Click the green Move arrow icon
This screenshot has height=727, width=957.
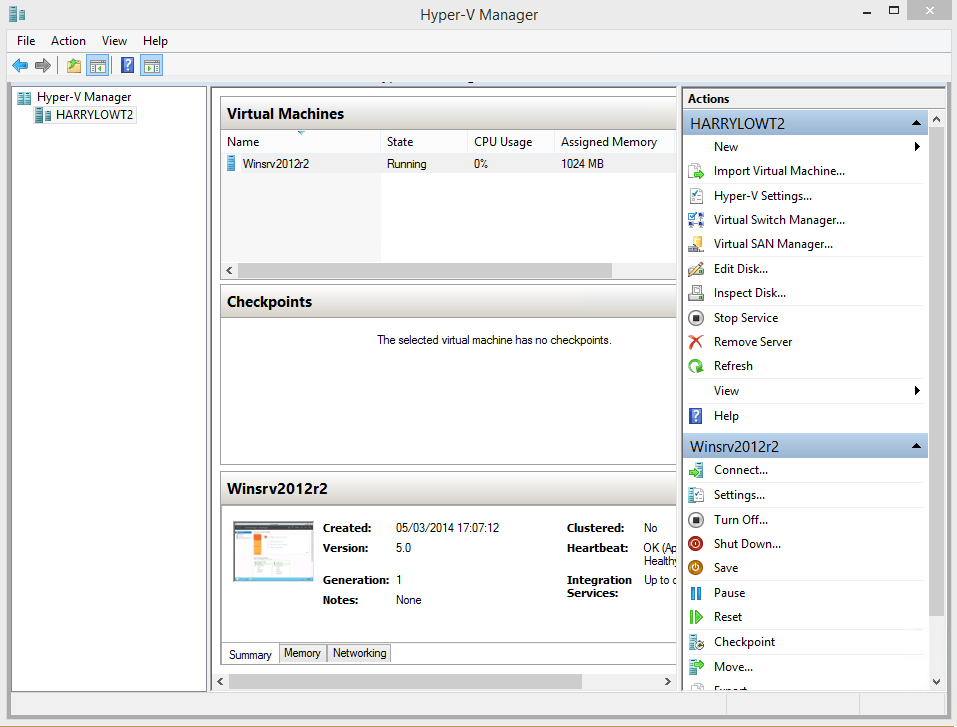pyautogui.click(x=696, y=667)
